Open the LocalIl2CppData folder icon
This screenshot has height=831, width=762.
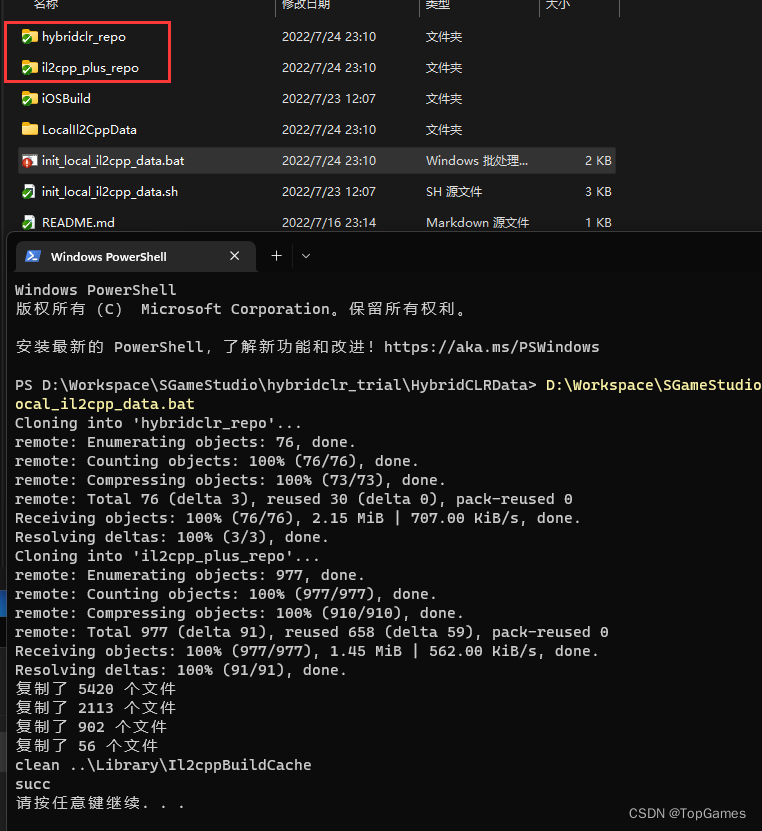(29, 129)
